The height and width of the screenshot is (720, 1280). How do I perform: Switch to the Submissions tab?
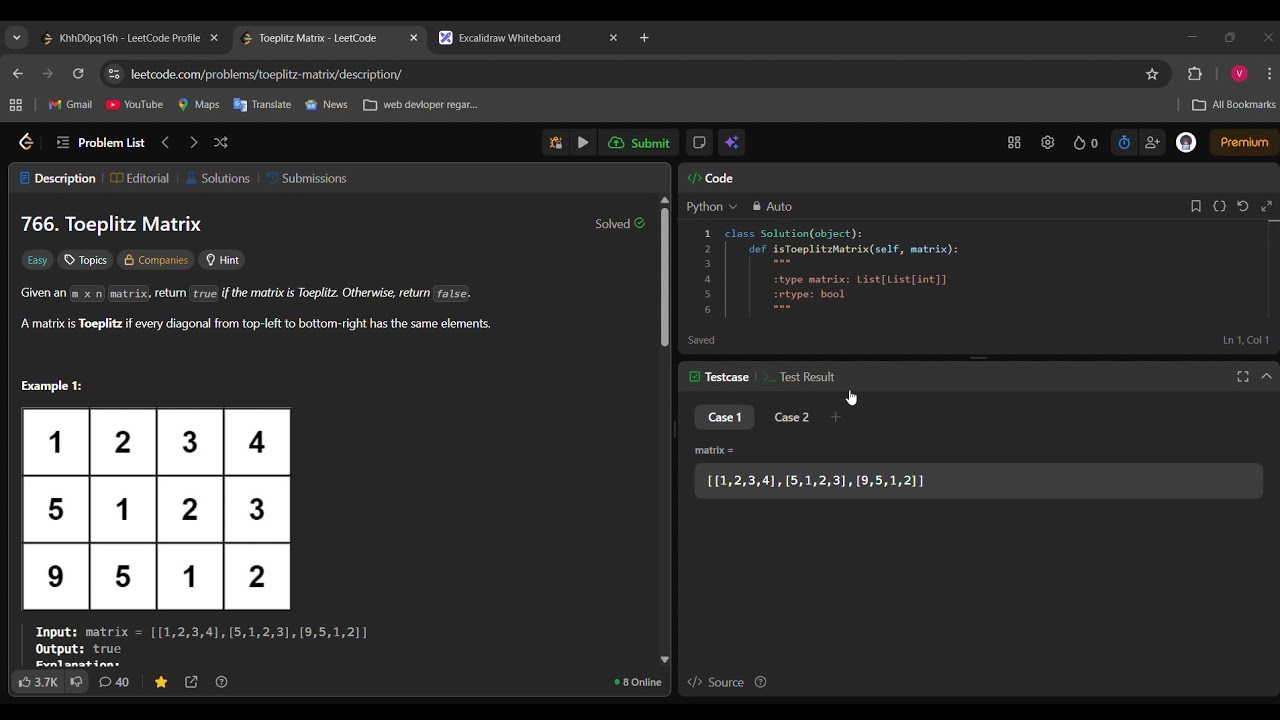[306, 178]
